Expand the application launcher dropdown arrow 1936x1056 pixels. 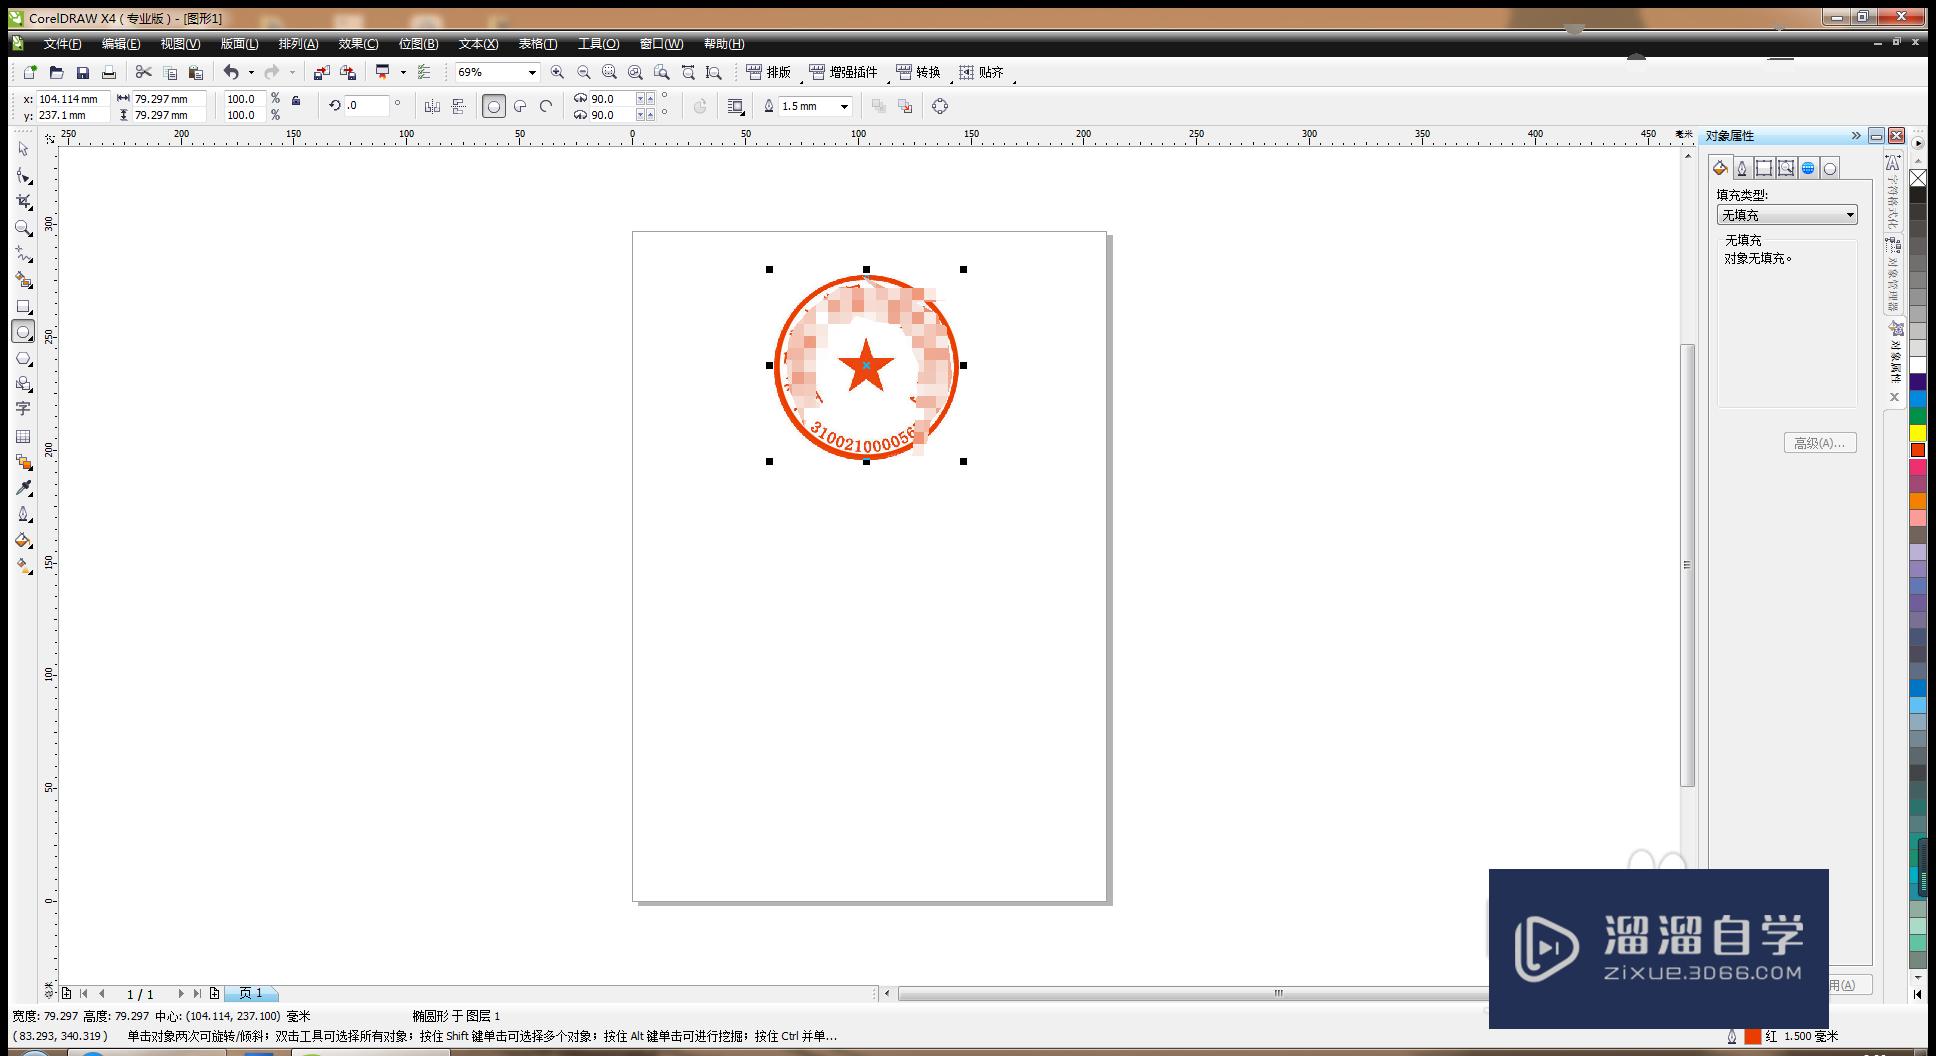(x=403, y=72)
